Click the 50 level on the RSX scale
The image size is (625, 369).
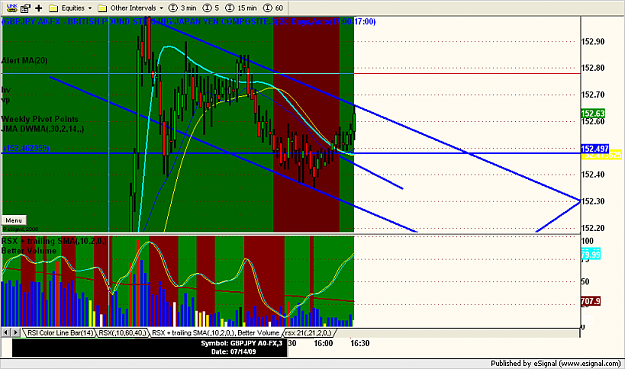click(x=585, y=282)
